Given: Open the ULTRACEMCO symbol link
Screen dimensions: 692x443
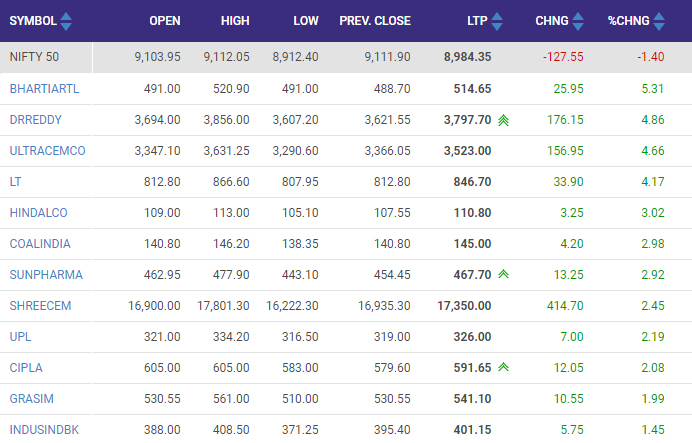Looking at the screenshot, I should coord(47,151).
